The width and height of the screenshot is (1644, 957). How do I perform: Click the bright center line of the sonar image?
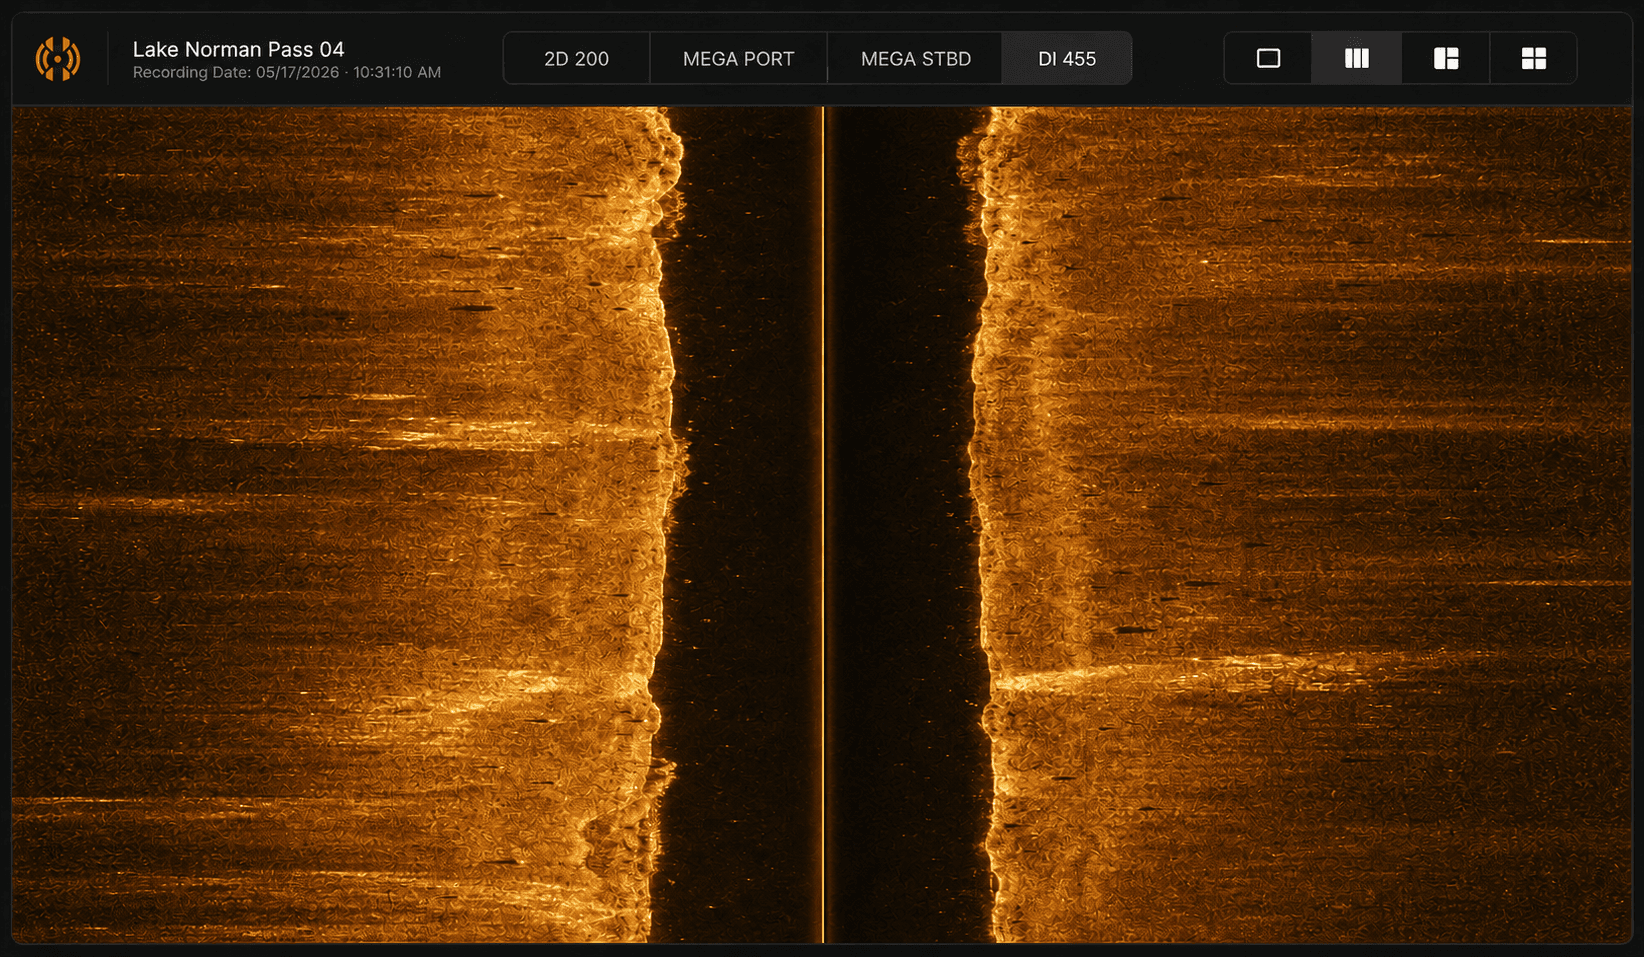point(823,524)
